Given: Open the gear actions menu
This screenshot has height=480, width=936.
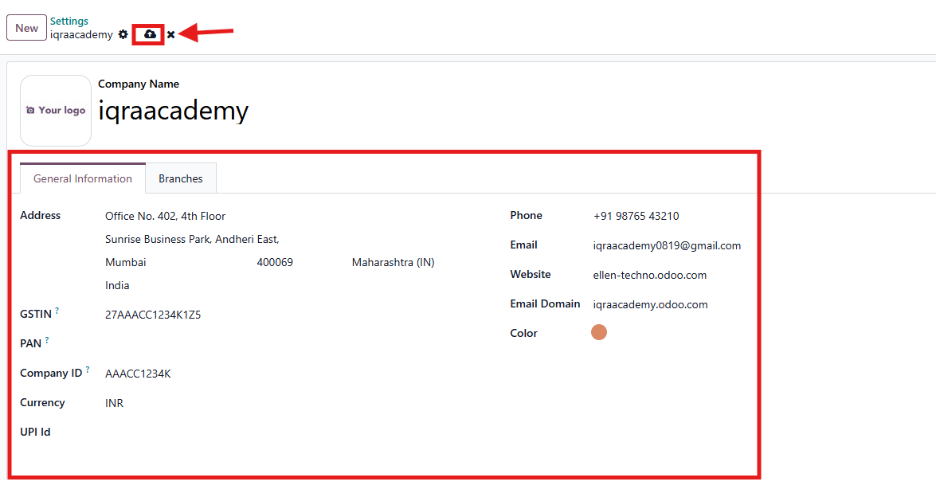Looking at the screenshot, I should pos(123,35).
